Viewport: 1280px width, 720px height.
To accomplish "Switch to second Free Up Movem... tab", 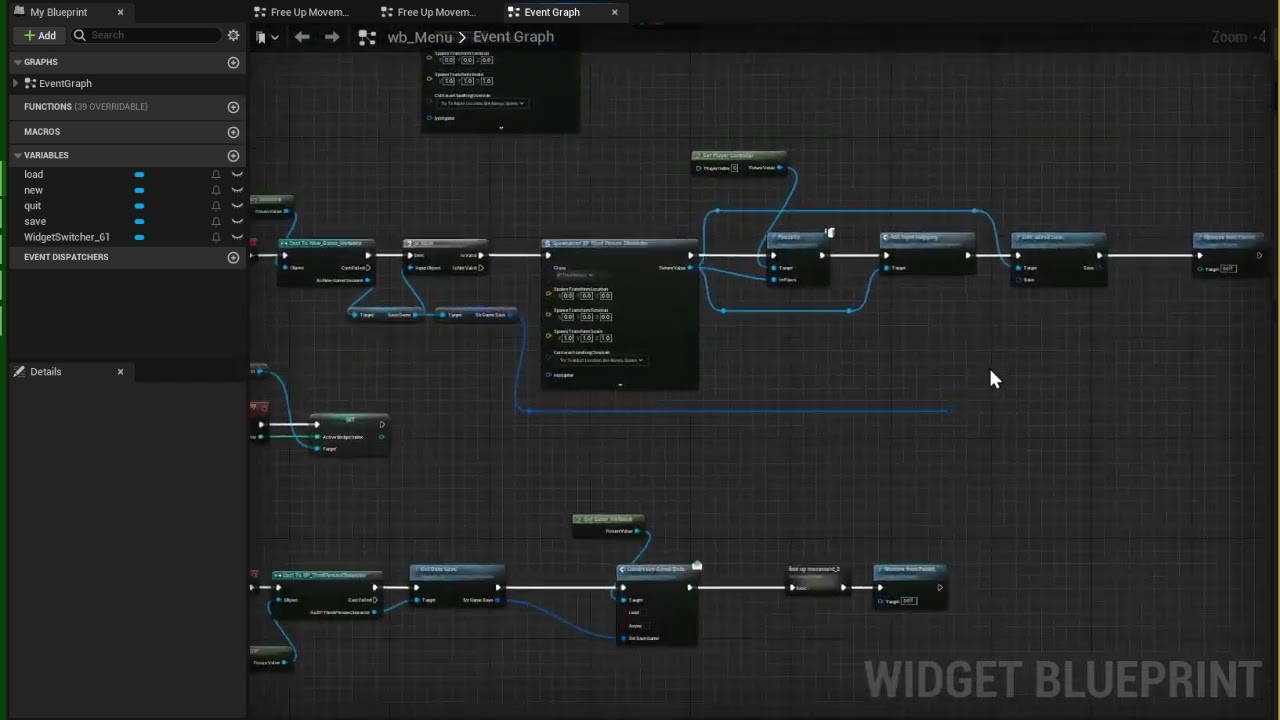I will pos(436,12).
